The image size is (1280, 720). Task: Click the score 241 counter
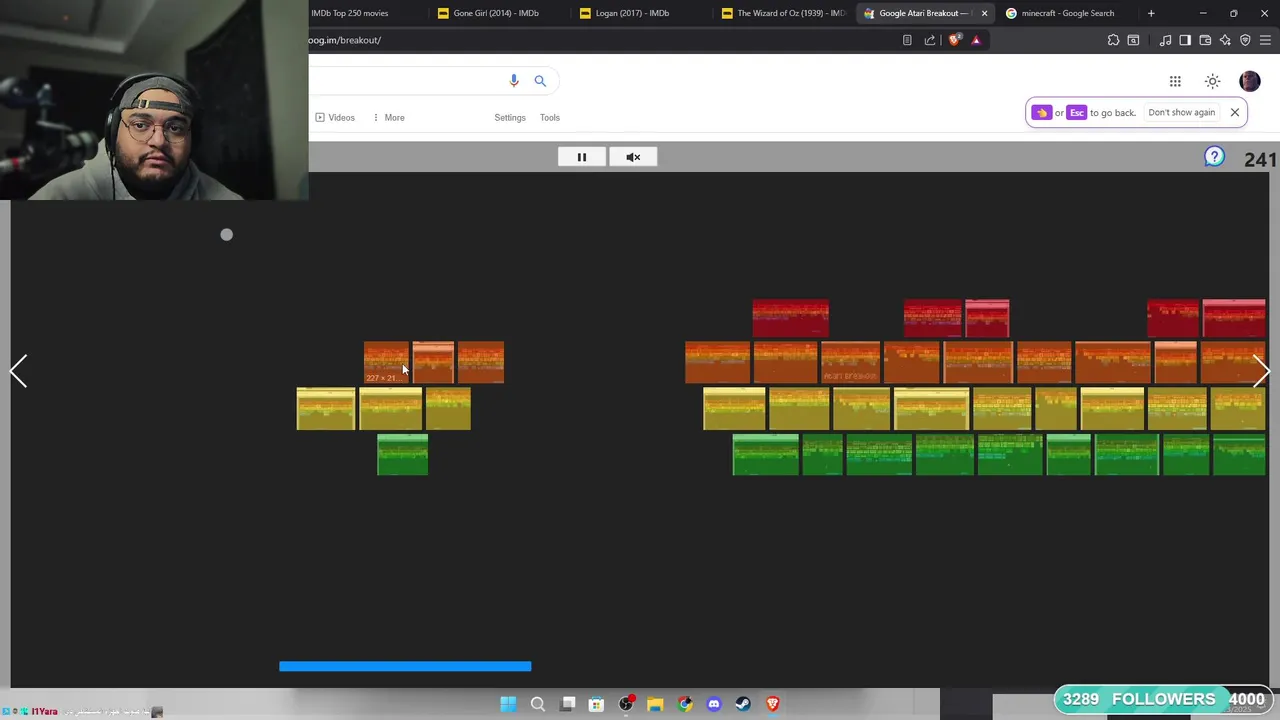tap(1260, 159)
